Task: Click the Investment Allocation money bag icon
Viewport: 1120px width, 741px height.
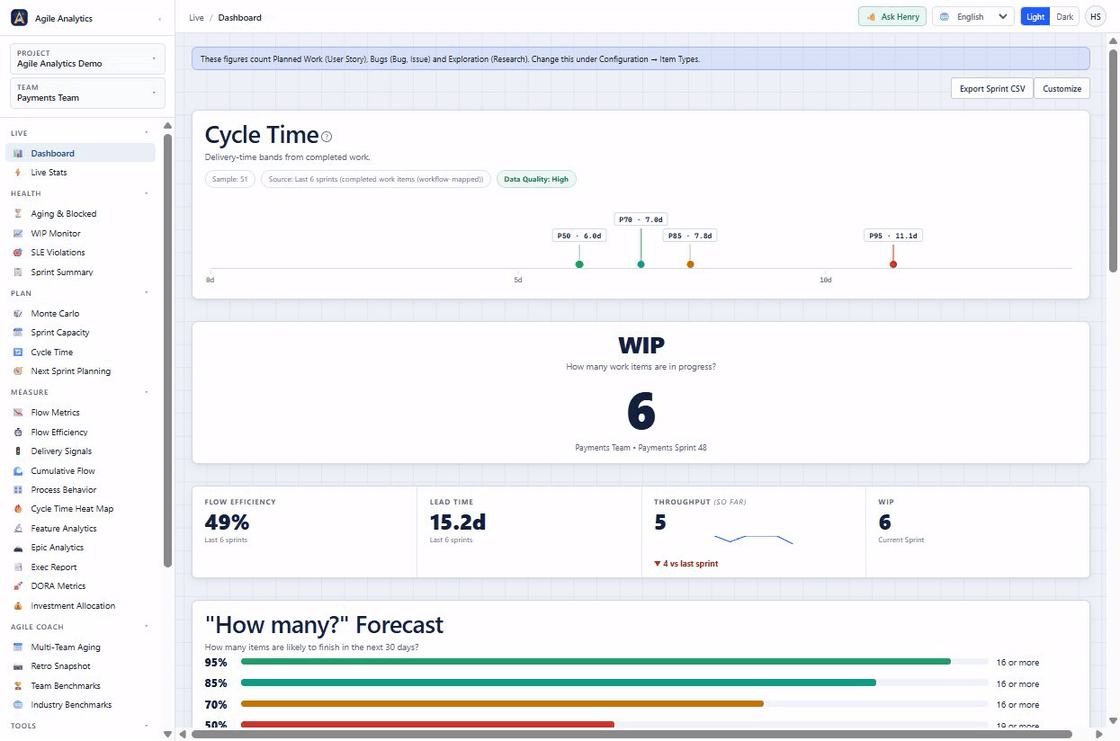Action: pos(18,606)
